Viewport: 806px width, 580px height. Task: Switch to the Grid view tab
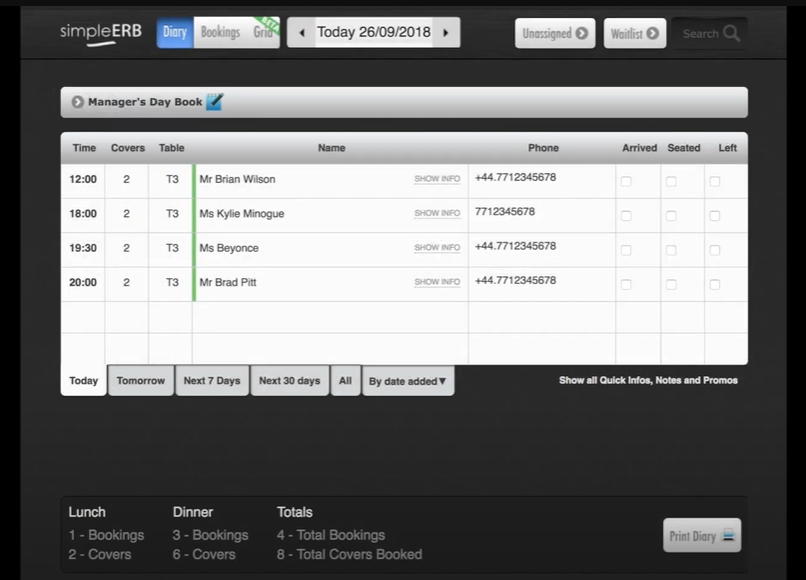263,33
